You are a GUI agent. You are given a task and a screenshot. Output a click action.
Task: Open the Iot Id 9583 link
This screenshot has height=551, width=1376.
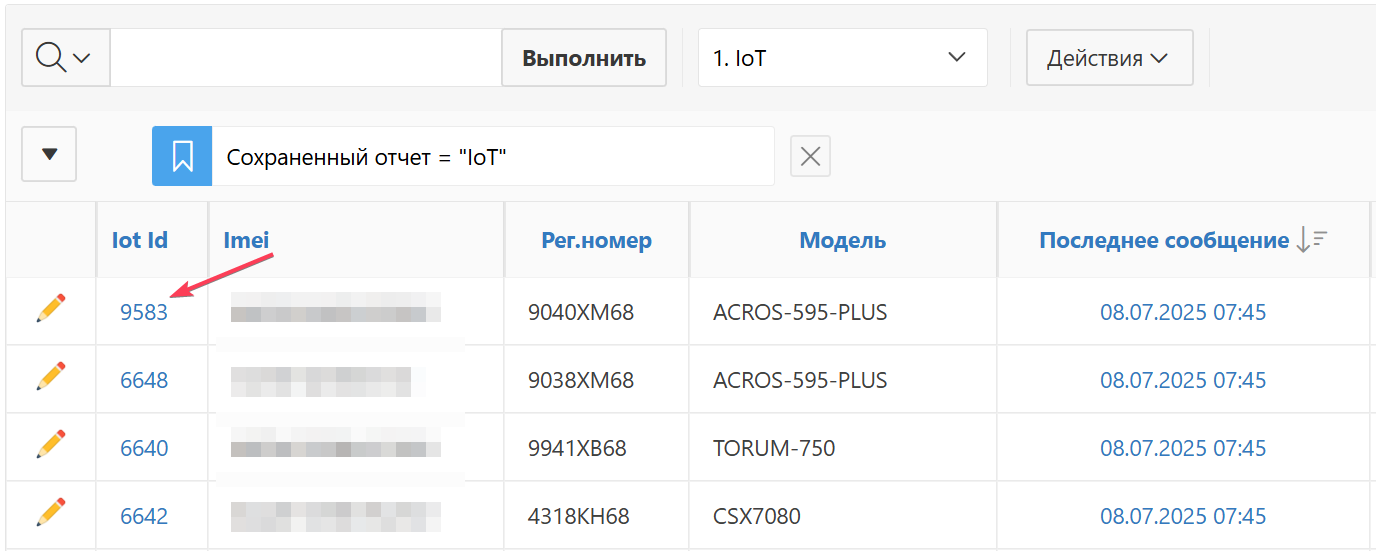pos(144,312)
